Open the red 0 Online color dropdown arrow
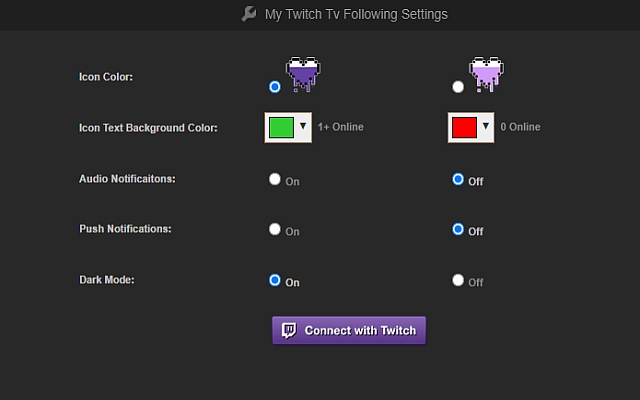 (x=485, y=126)
